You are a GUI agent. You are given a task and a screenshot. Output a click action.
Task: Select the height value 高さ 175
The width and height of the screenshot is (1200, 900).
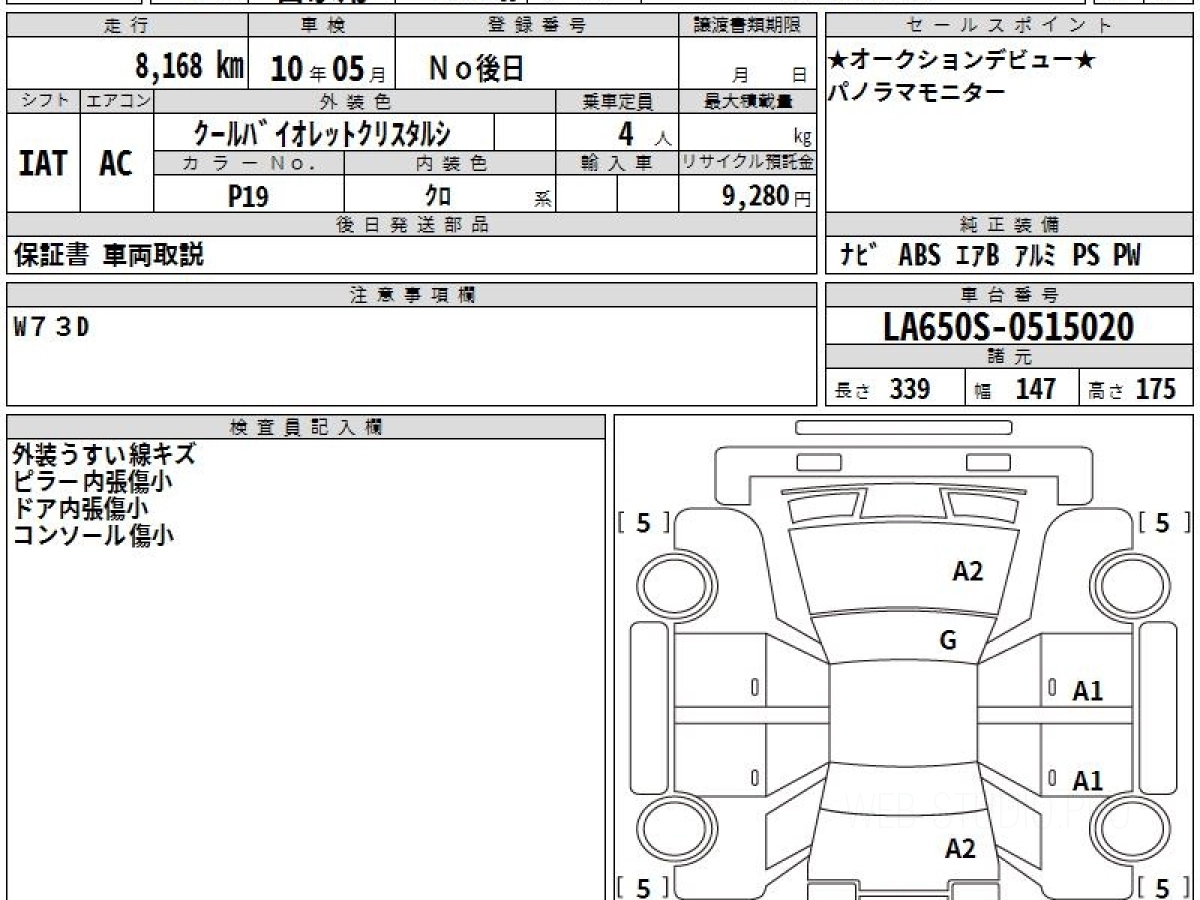point(1130,389)
